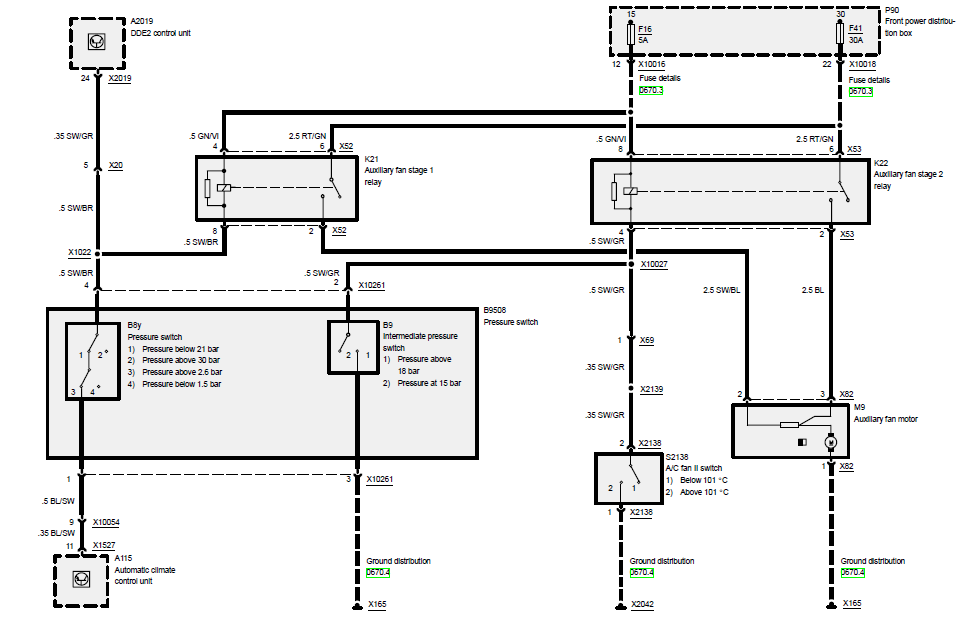980x636 pixels.
Task: Click the K22 relay coil symbol
Action: pyautogui.click(x=631, y=191)
